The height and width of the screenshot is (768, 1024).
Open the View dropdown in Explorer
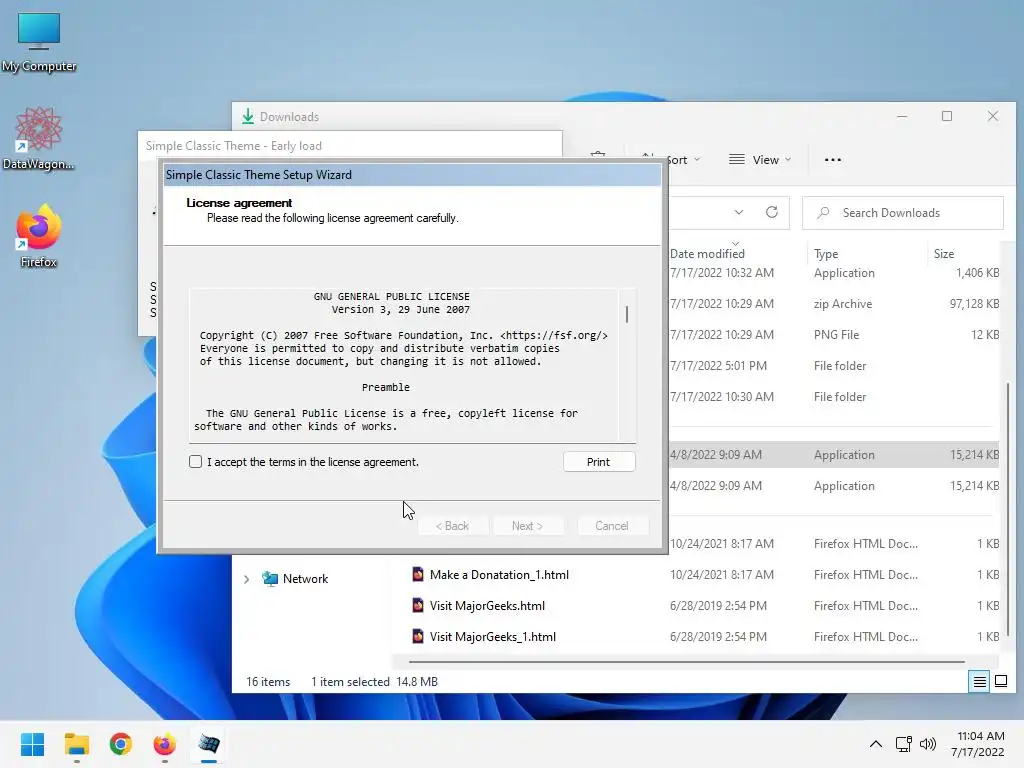pos(760,159)
